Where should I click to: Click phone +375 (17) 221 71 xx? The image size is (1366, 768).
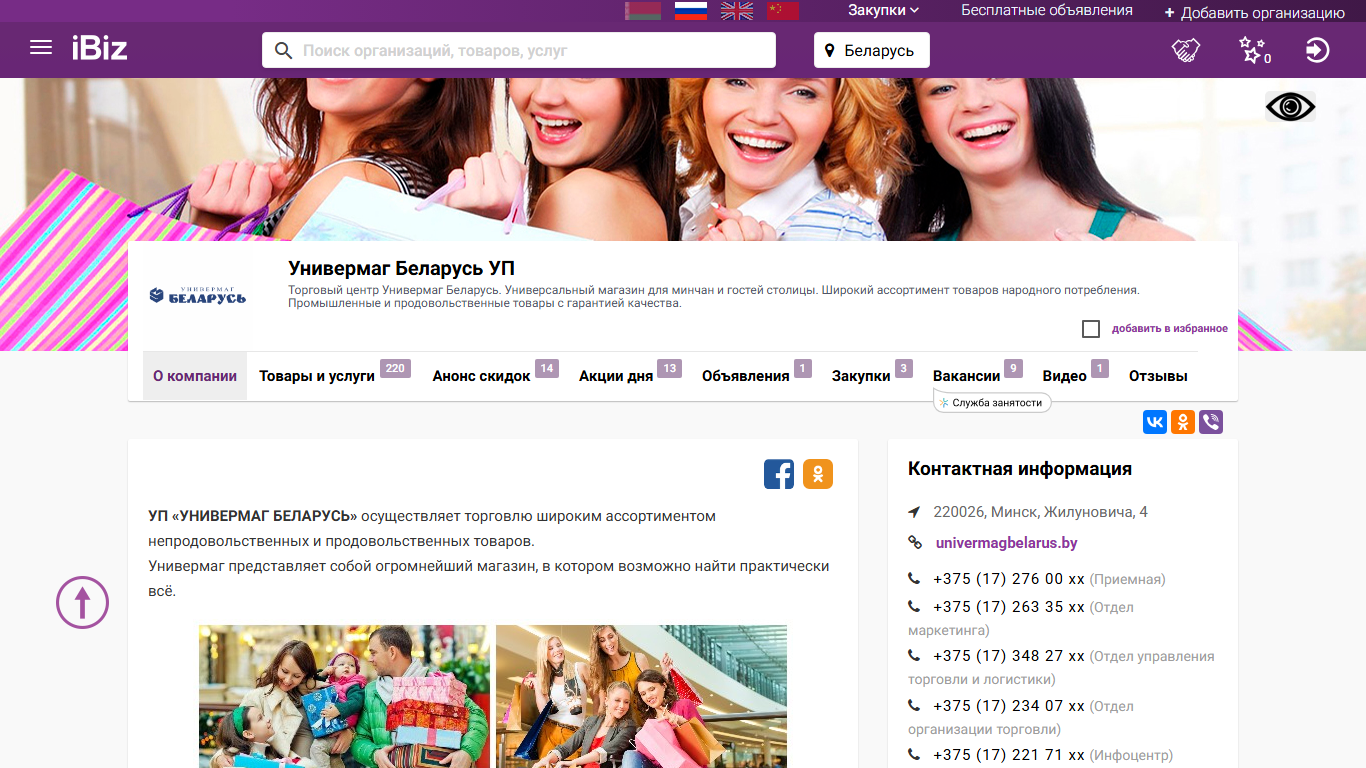[1009, 755]
